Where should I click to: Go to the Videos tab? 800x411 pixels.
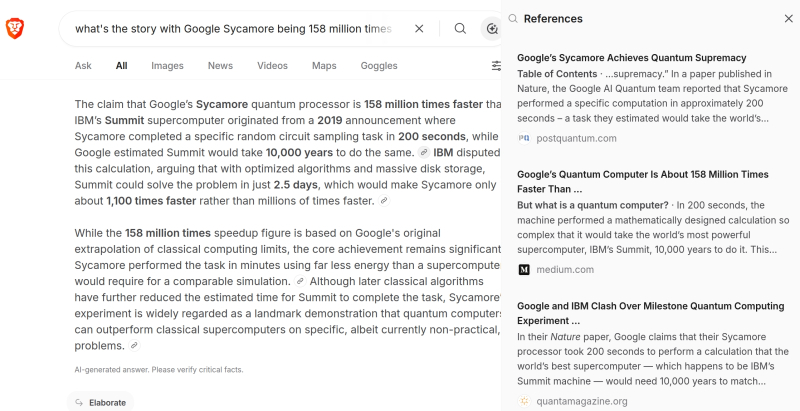coord(272,66)
